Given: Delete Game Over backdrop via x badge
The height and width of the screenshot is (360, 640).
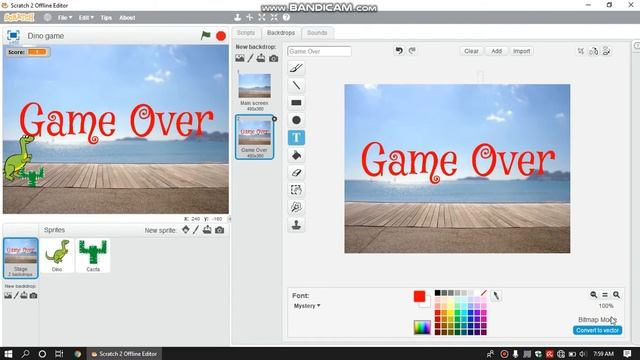Looking at the screenshot, I should 274,119.
